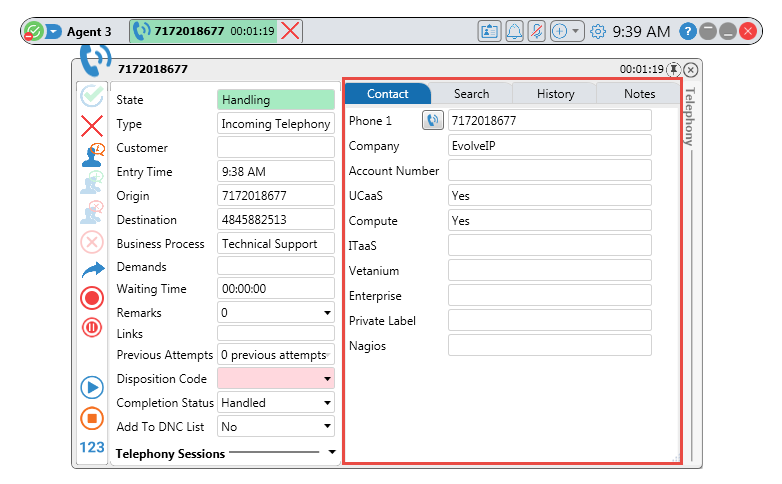Expand the Completion Status dropdown

coord(327,403)
